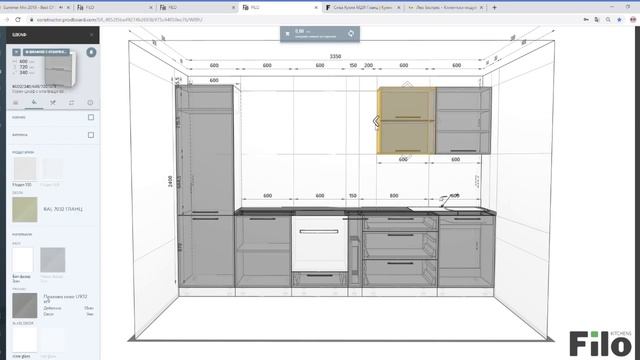Close the active FILO browser tab
The width and height of the screenshot is (640, 360).
(x=316, y=7)
